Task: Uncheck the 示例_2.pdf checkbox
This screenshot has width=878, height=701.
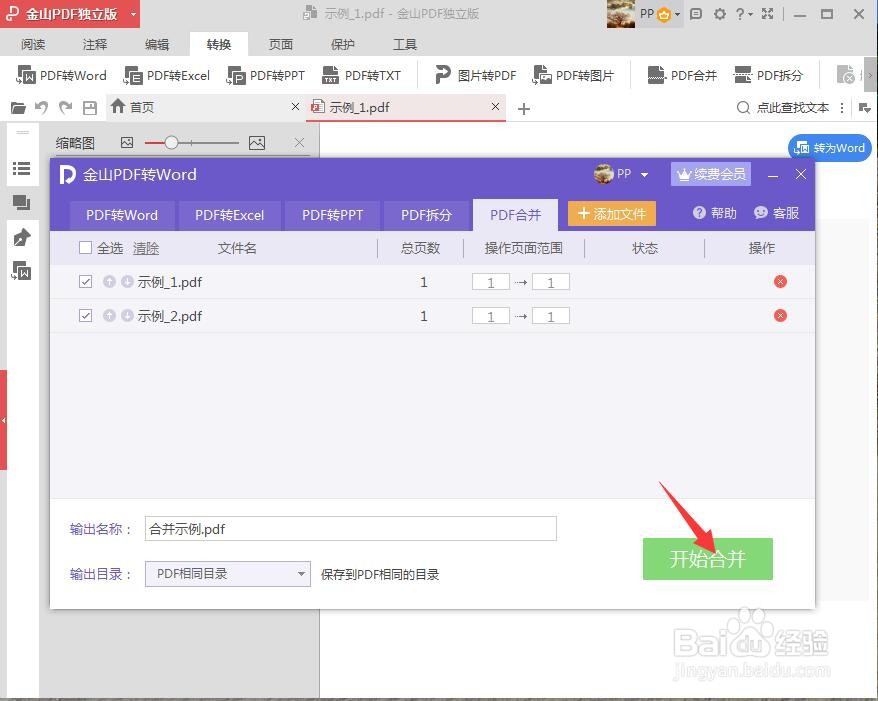Action: (86, 316)
